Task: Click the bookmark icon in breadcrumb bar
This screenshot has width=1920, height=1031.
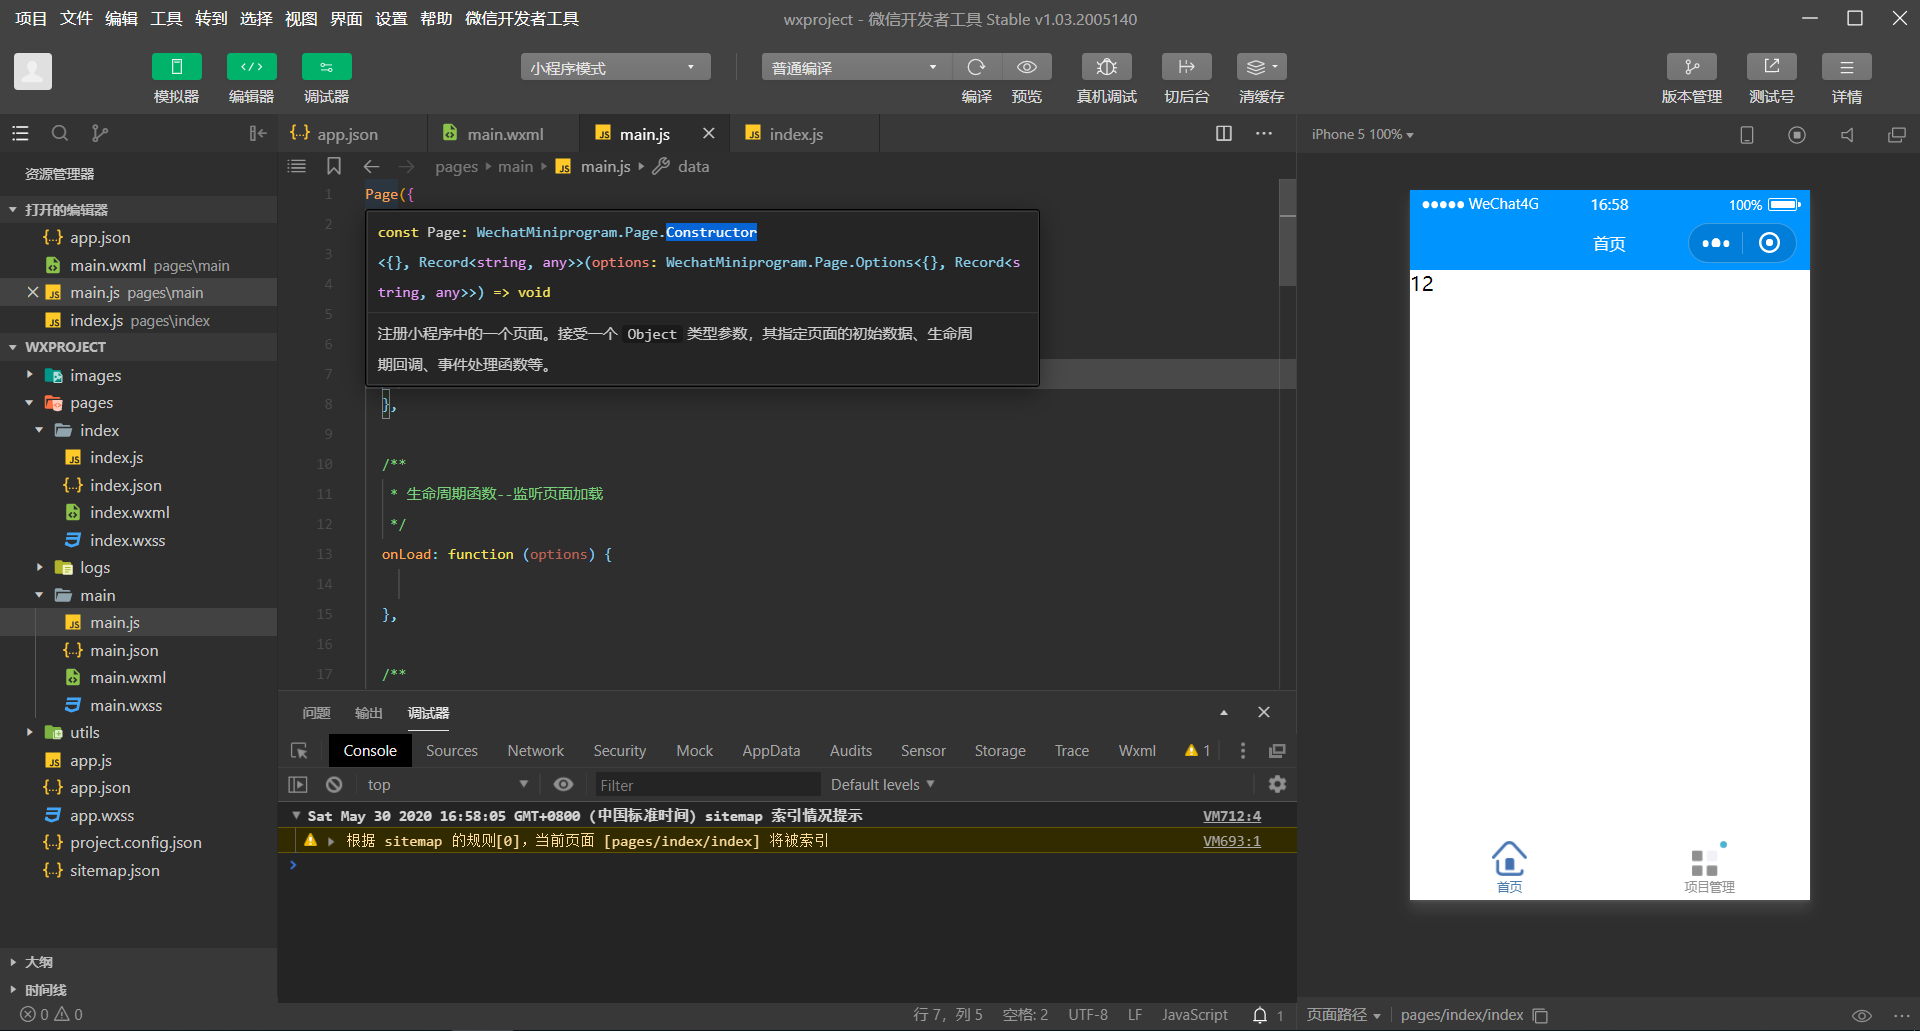Action: [x=334, y=166]
